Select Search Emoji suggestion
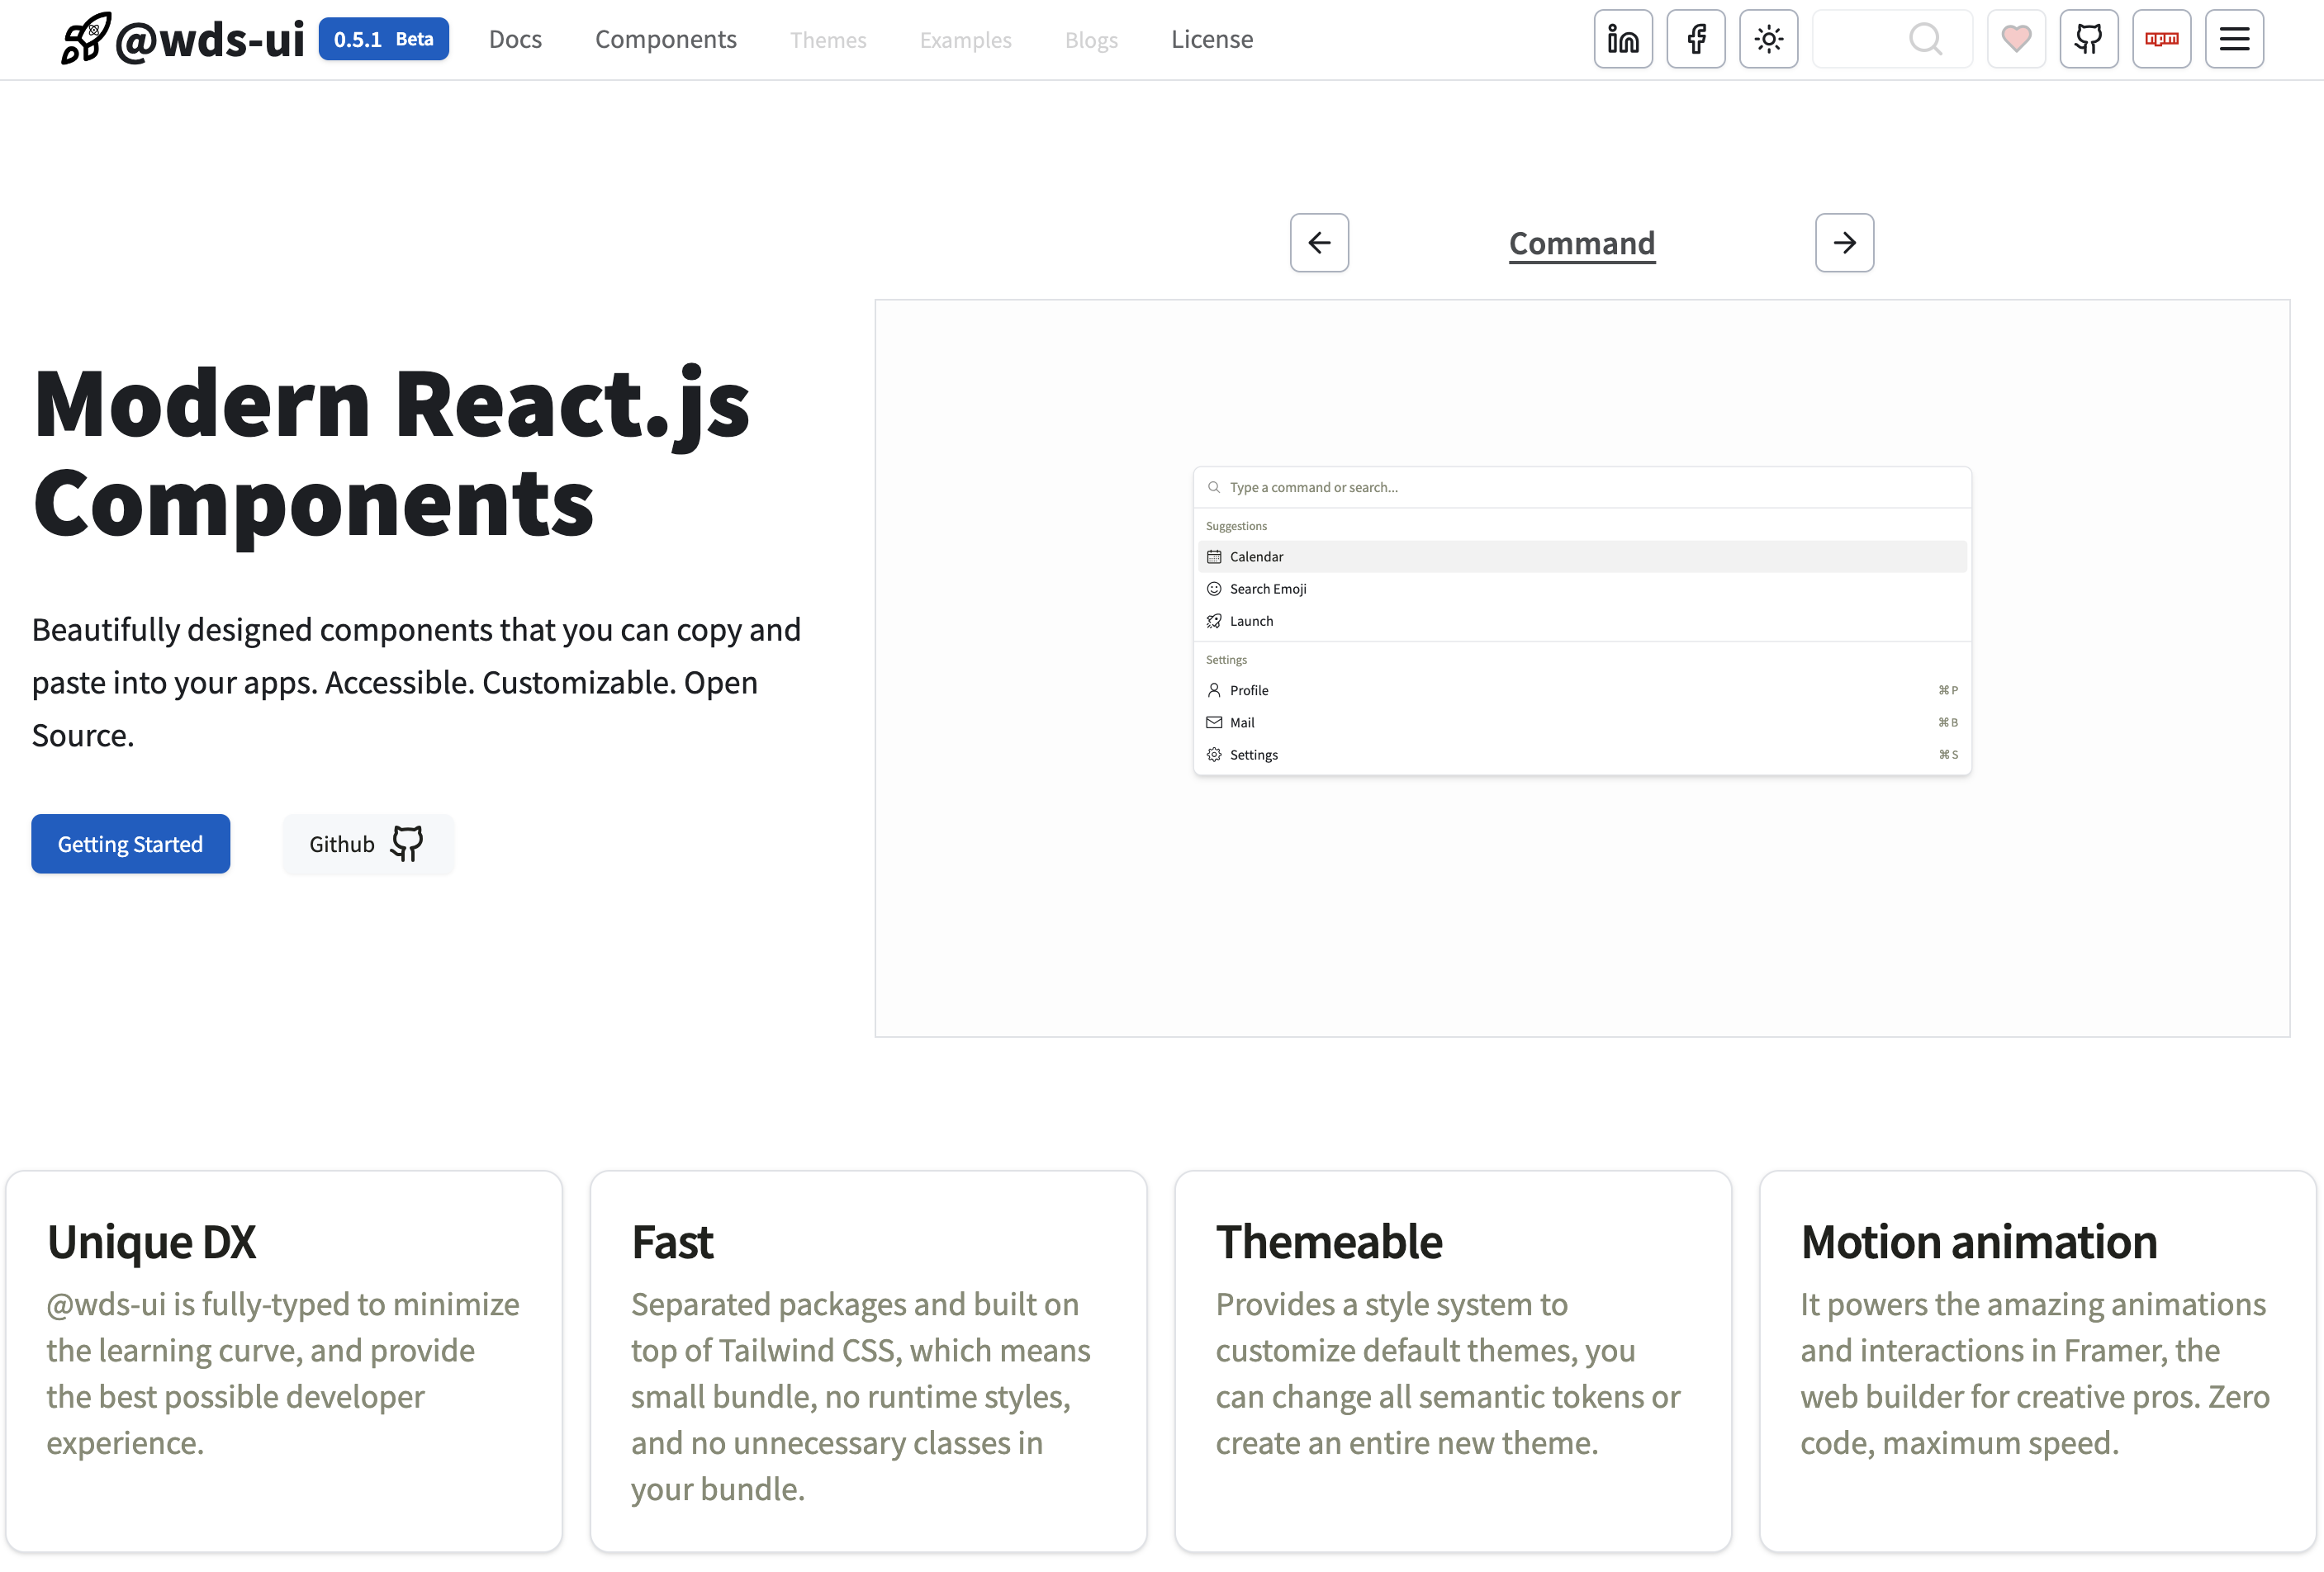2324x1572 pixels. (1582, 588)
